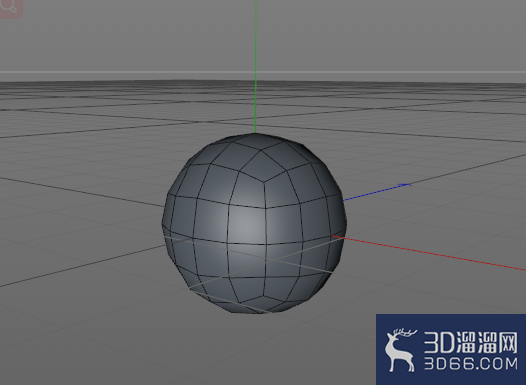
Task: Click the magnifier zoom icon
Action: [9, 7]
